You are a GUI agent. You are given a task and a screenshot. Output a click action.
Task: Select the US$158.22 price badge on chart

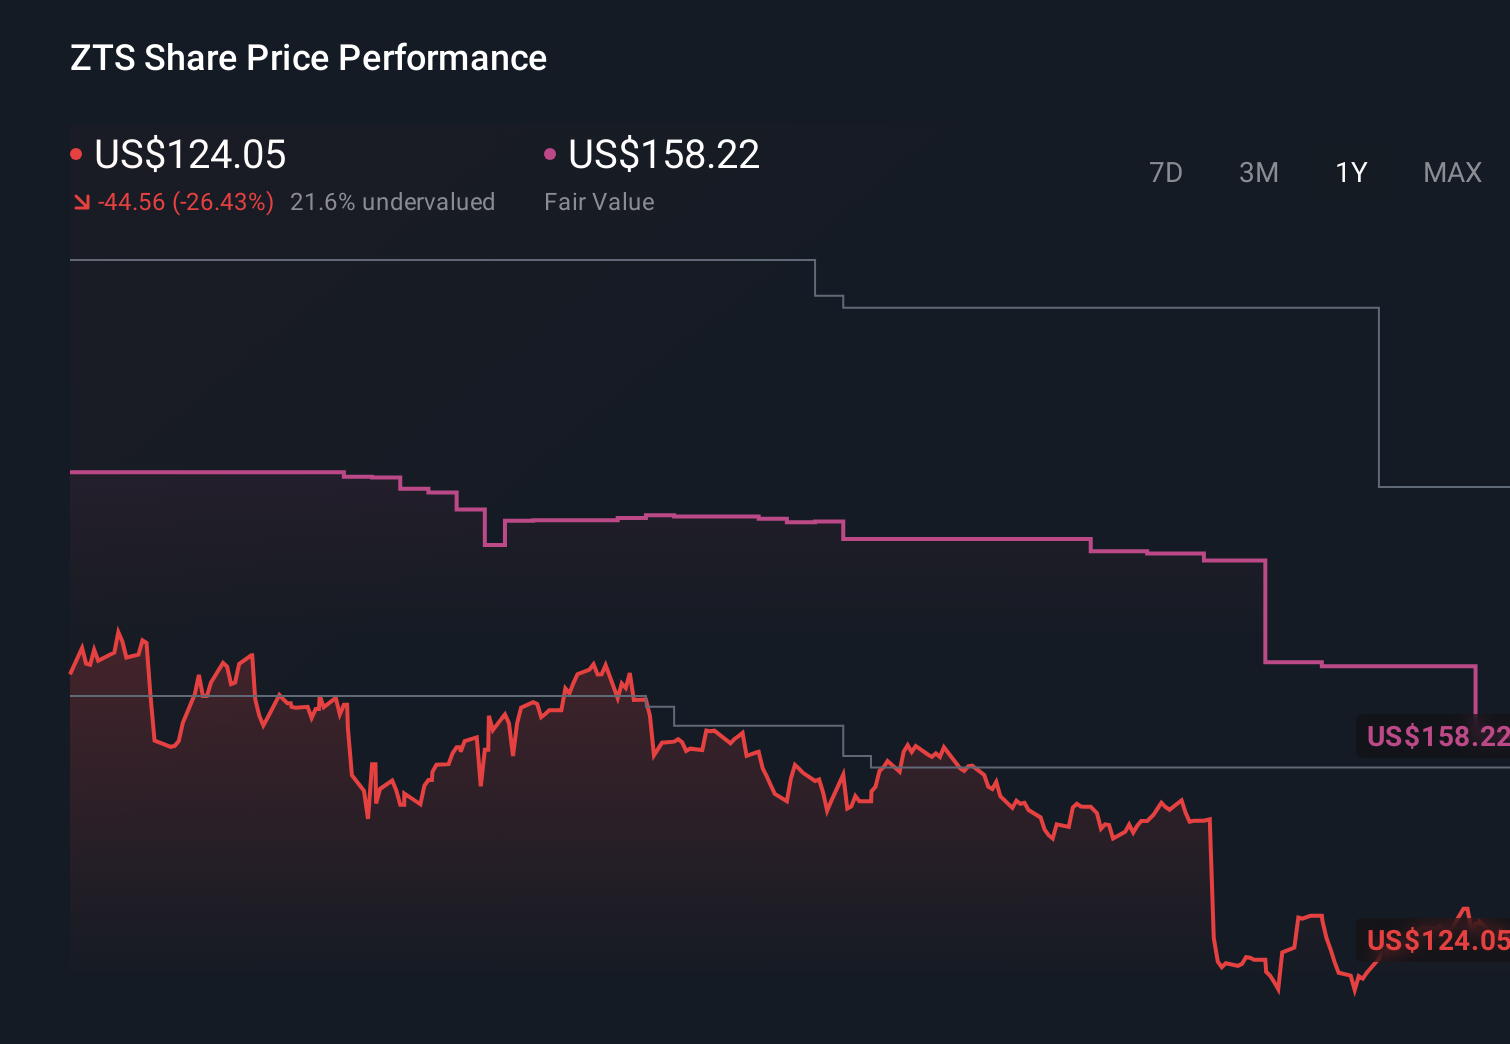tap(1437, 738)
